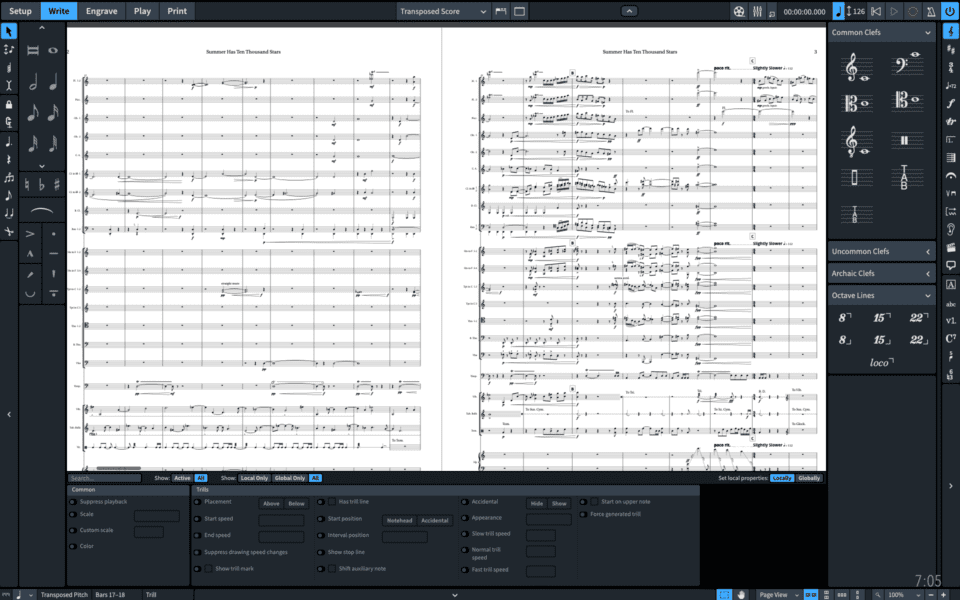Click the 8va octave line

click(x=847, y=317)
